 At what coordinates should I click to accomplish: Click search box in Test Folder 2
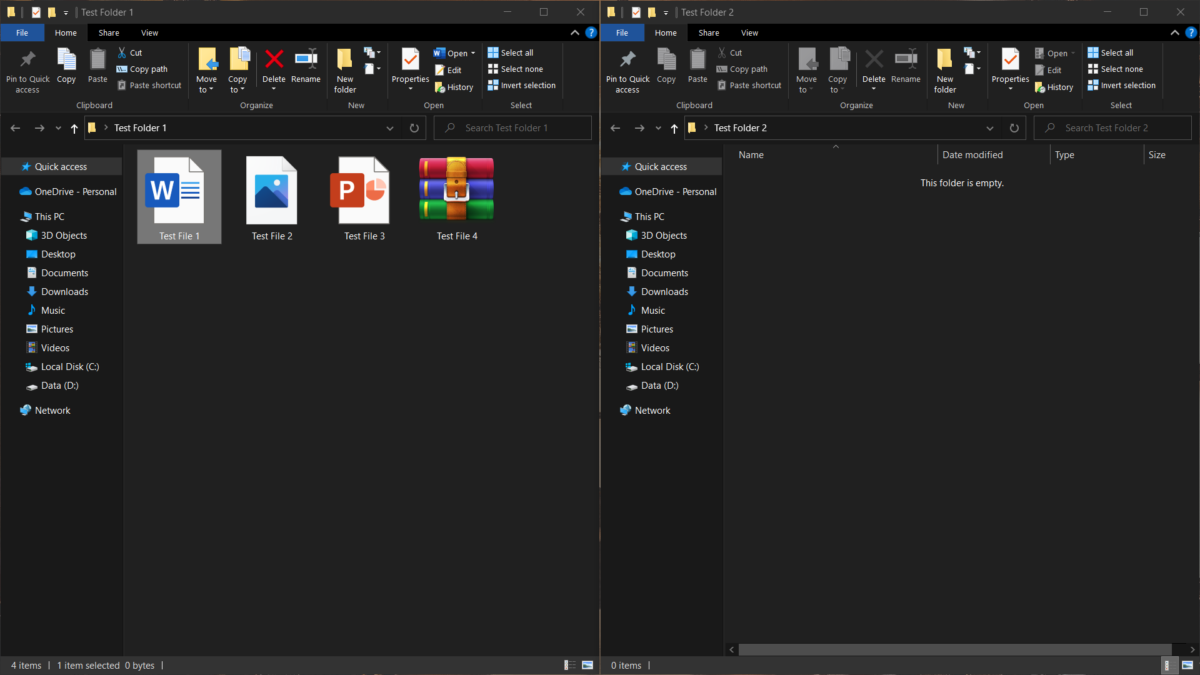[x=1113, y=128]
